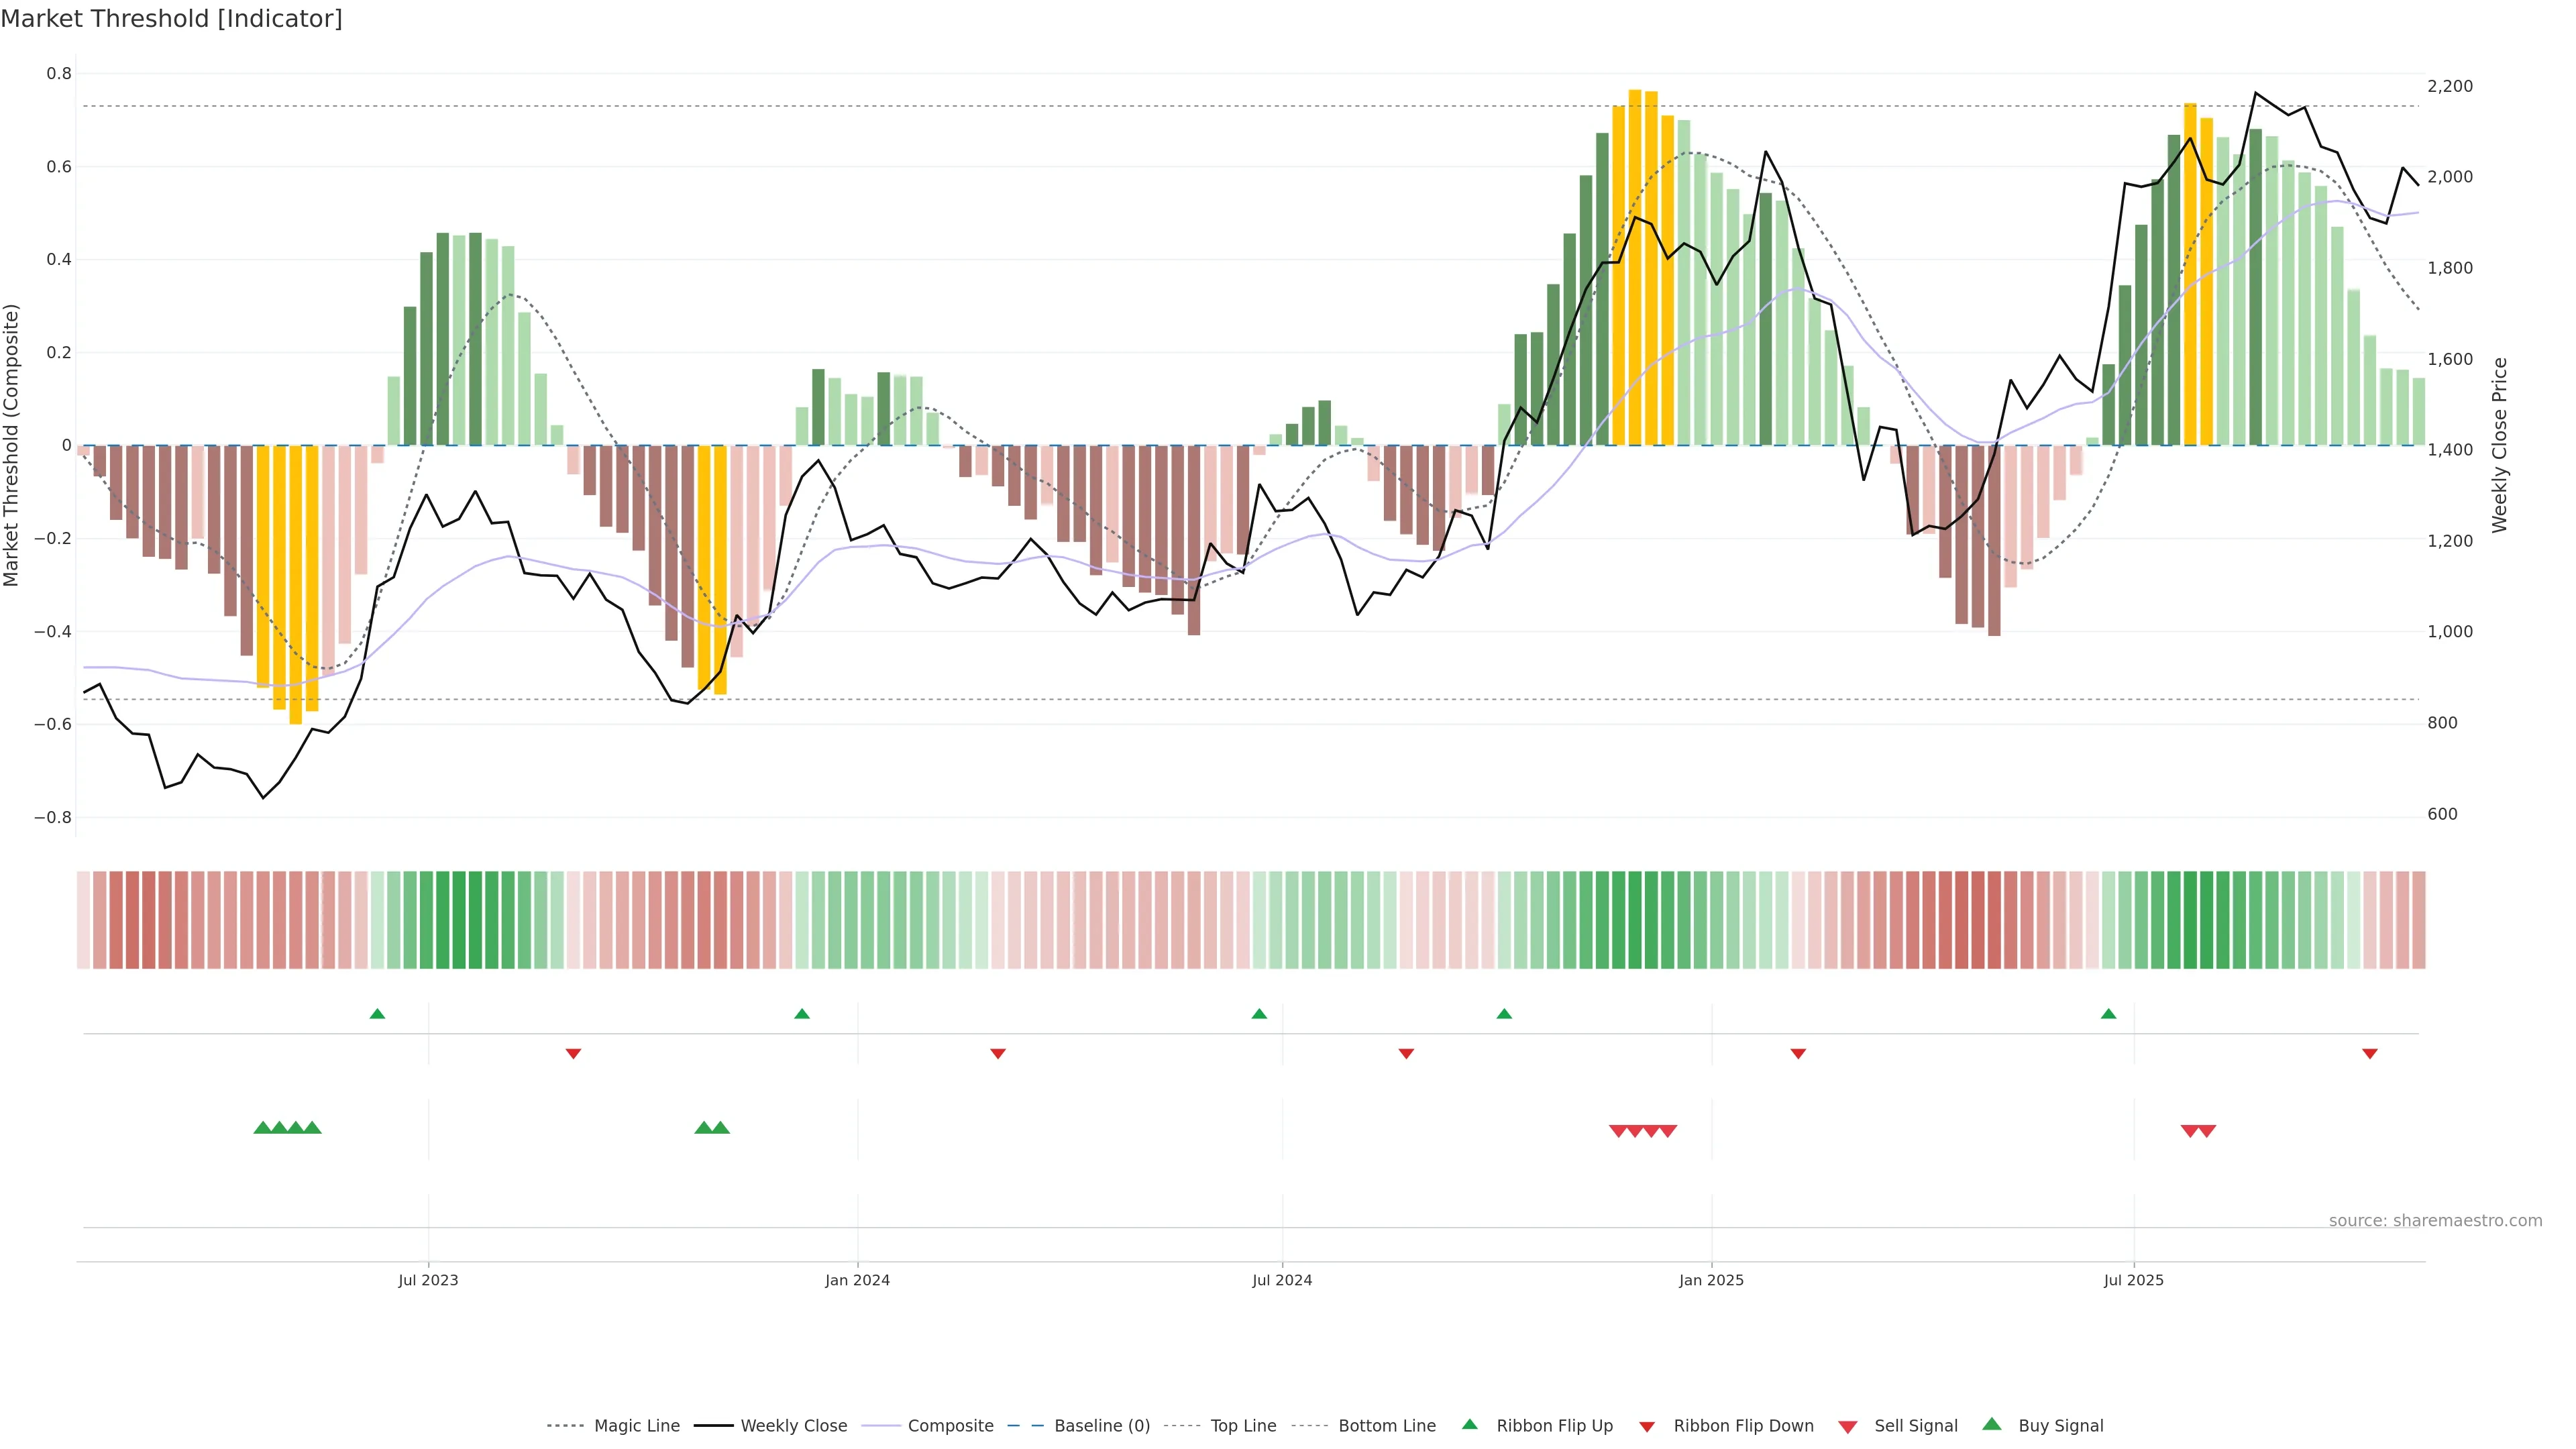This screenshot has width=2576, height=1449.
Task: Click rightmost red Ribbon Flip Down marker
Action: point(2369,1054)
